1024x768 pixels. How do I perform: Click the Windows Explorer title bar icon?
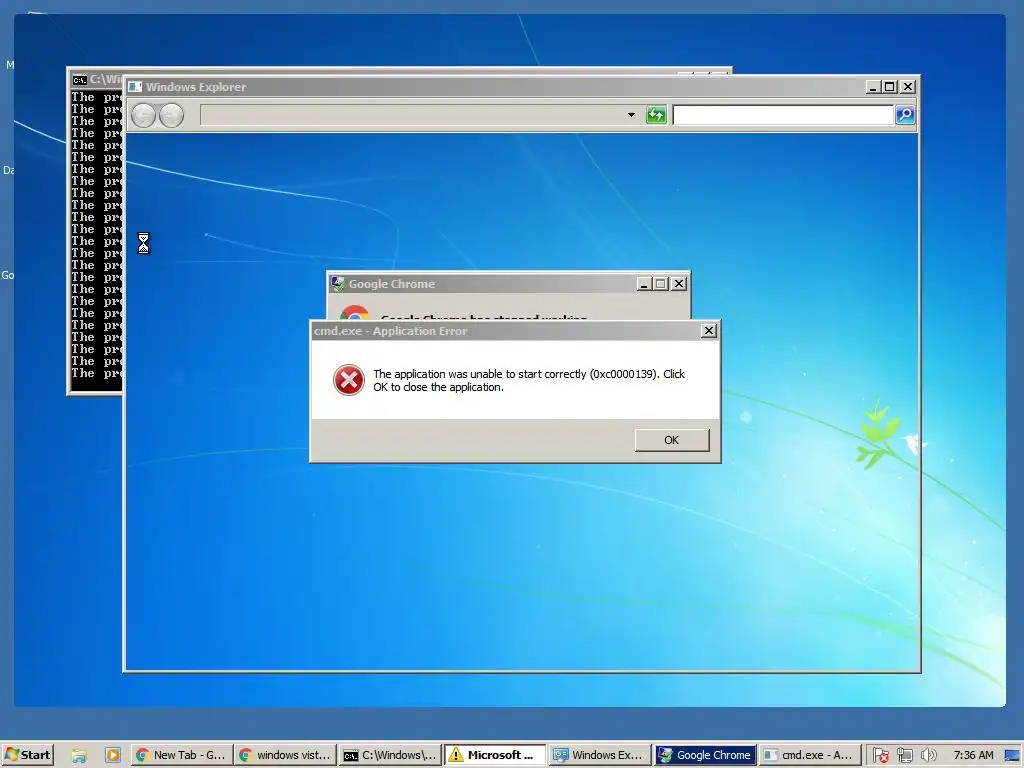(x=135, y=87)
